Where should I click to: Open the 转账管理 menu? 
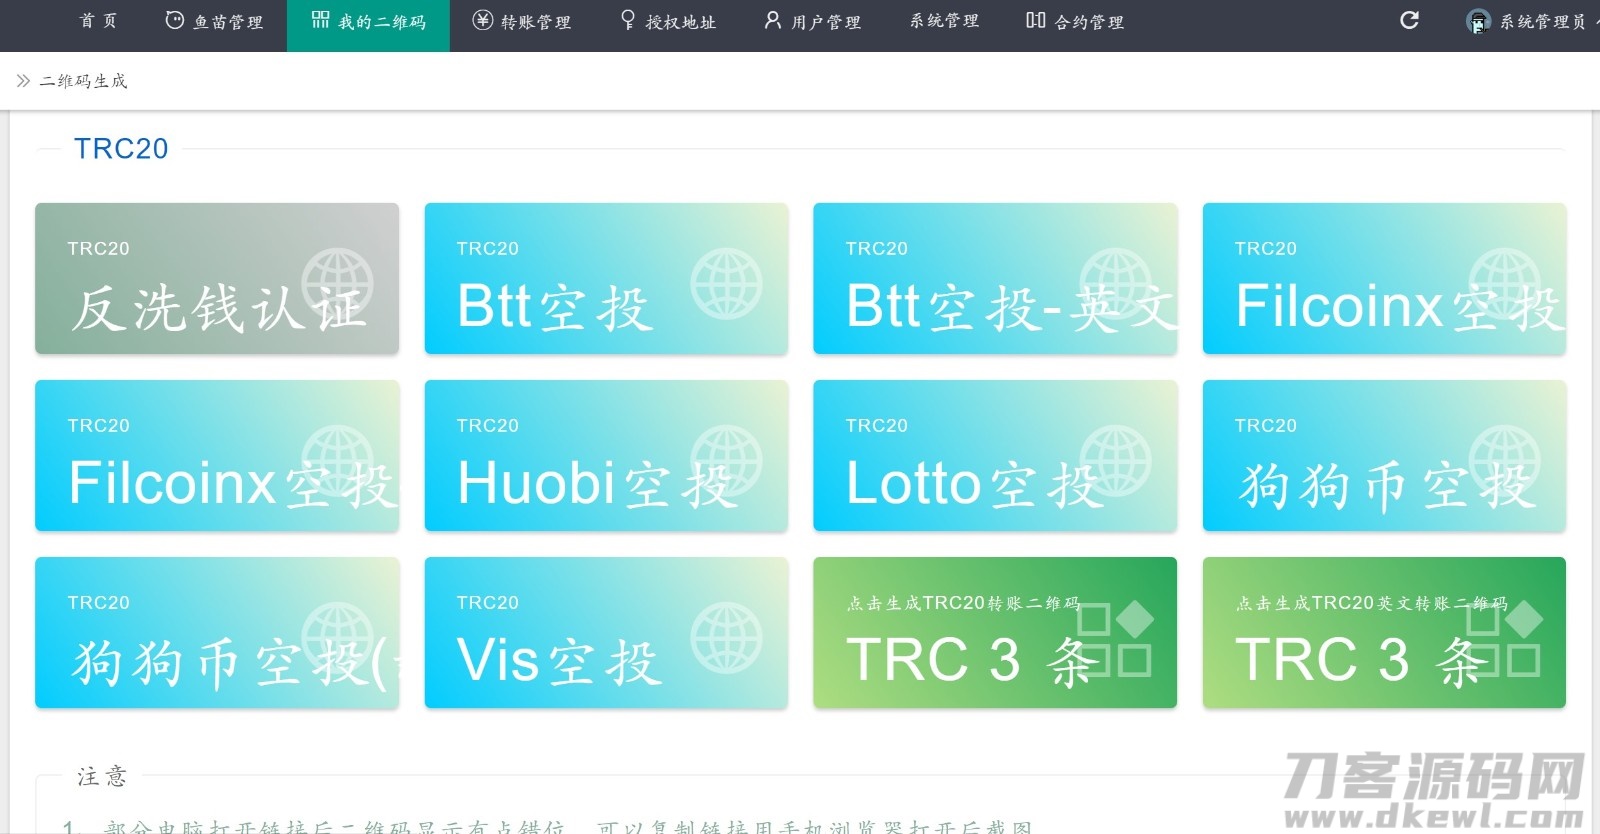point(522,21)
